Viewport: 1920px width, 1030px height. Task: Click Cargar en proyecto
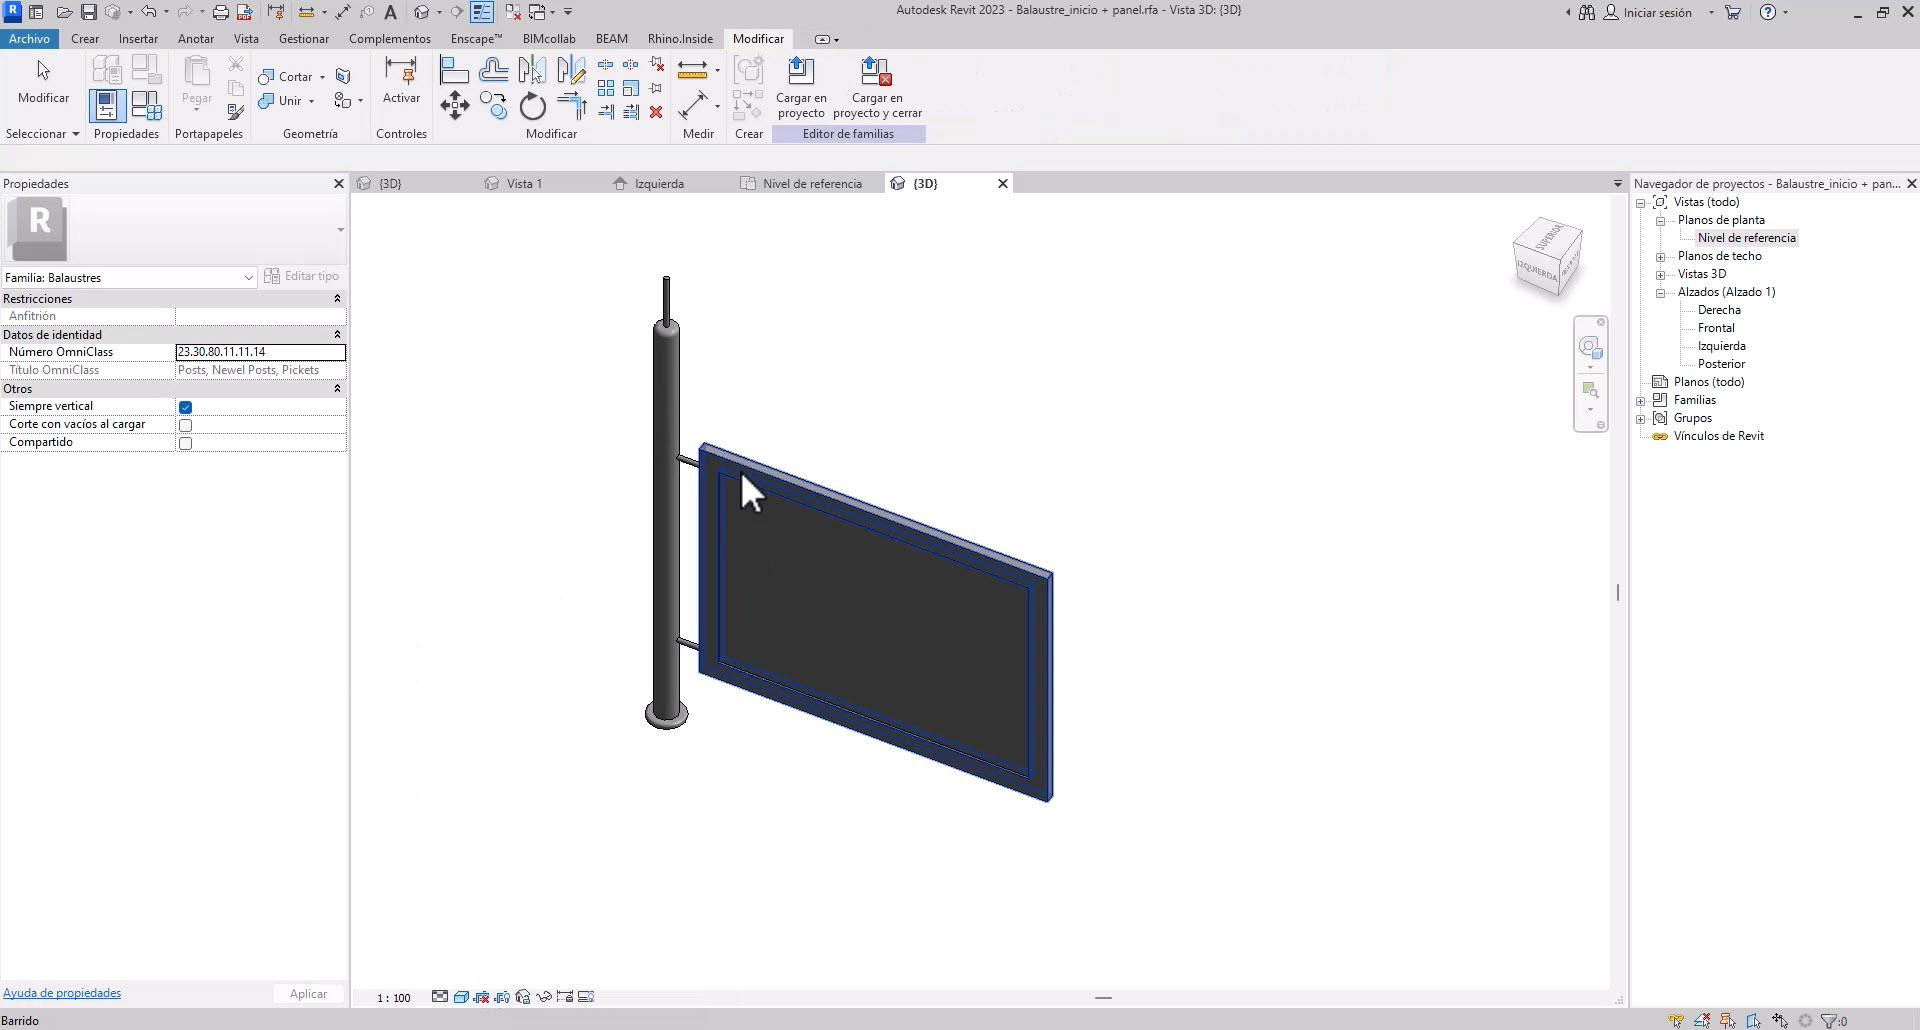[801, 88]
